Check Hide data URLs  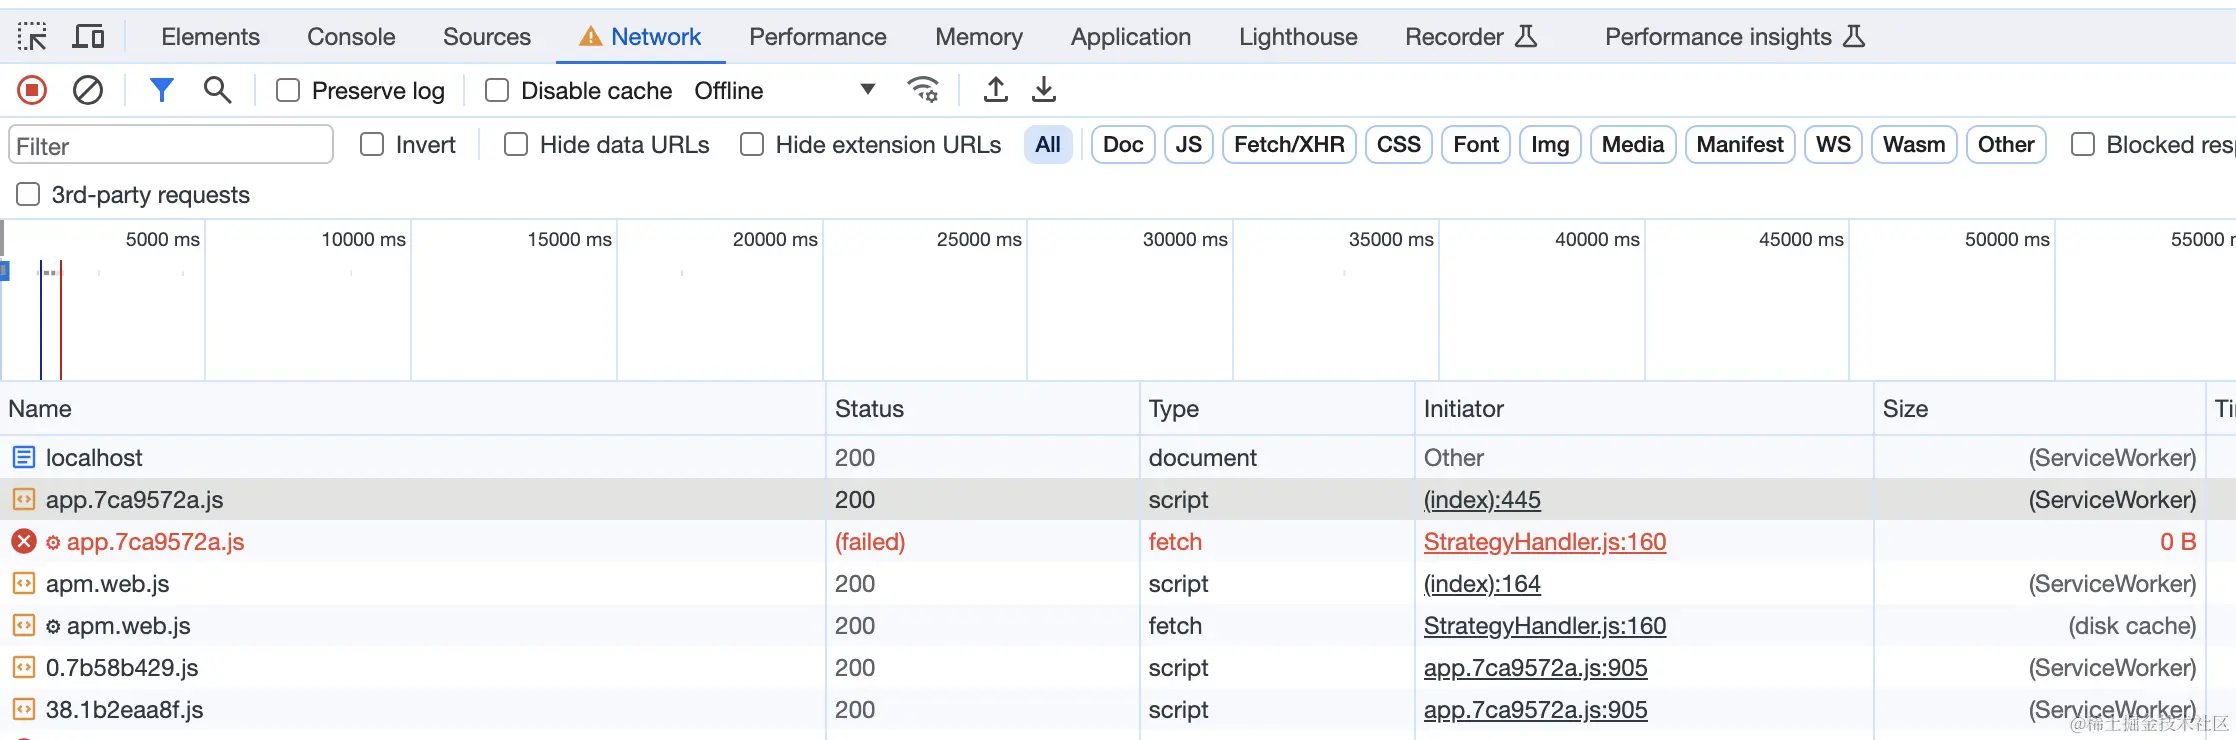pos(516,145)
